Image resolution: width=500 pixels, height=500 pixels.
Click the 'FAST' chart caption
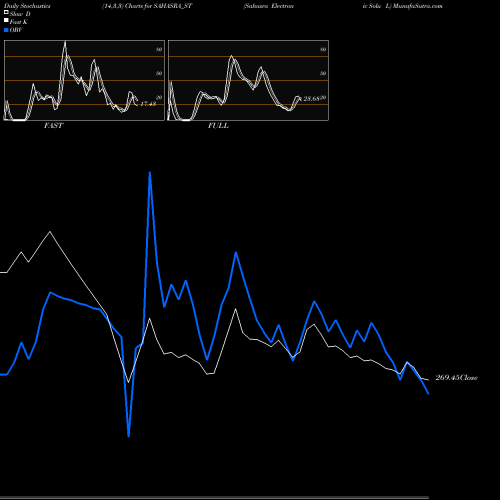coord(53,126)
